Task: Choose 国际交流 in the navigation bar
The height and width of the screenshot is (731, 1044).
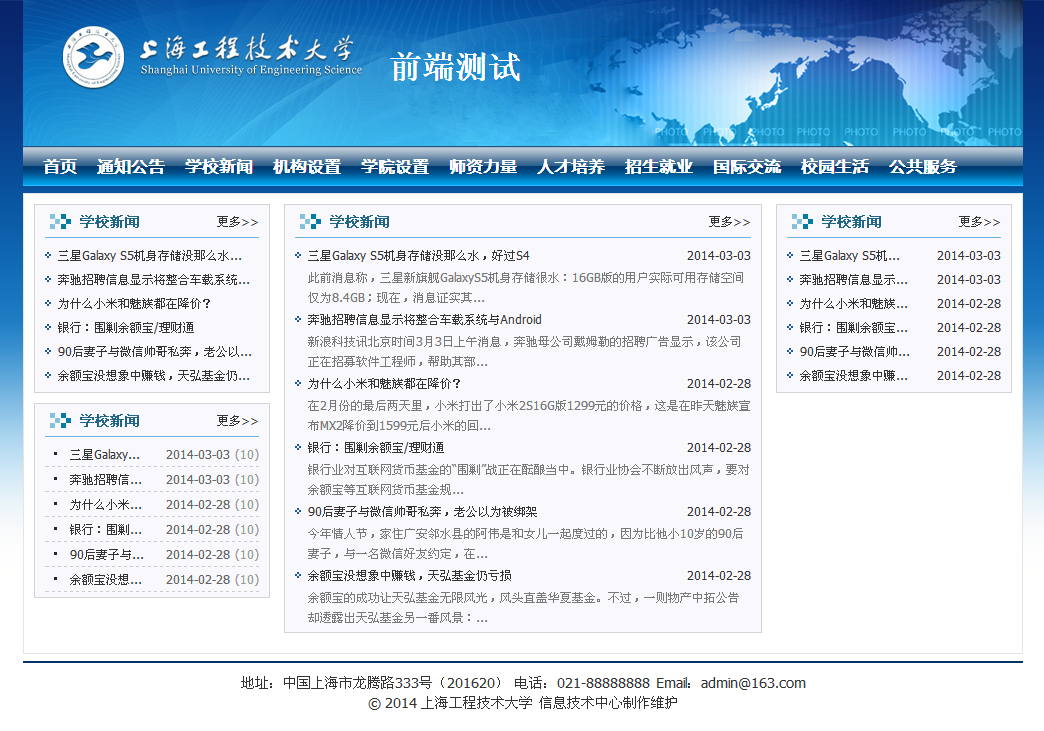Action: pos(747,167)
